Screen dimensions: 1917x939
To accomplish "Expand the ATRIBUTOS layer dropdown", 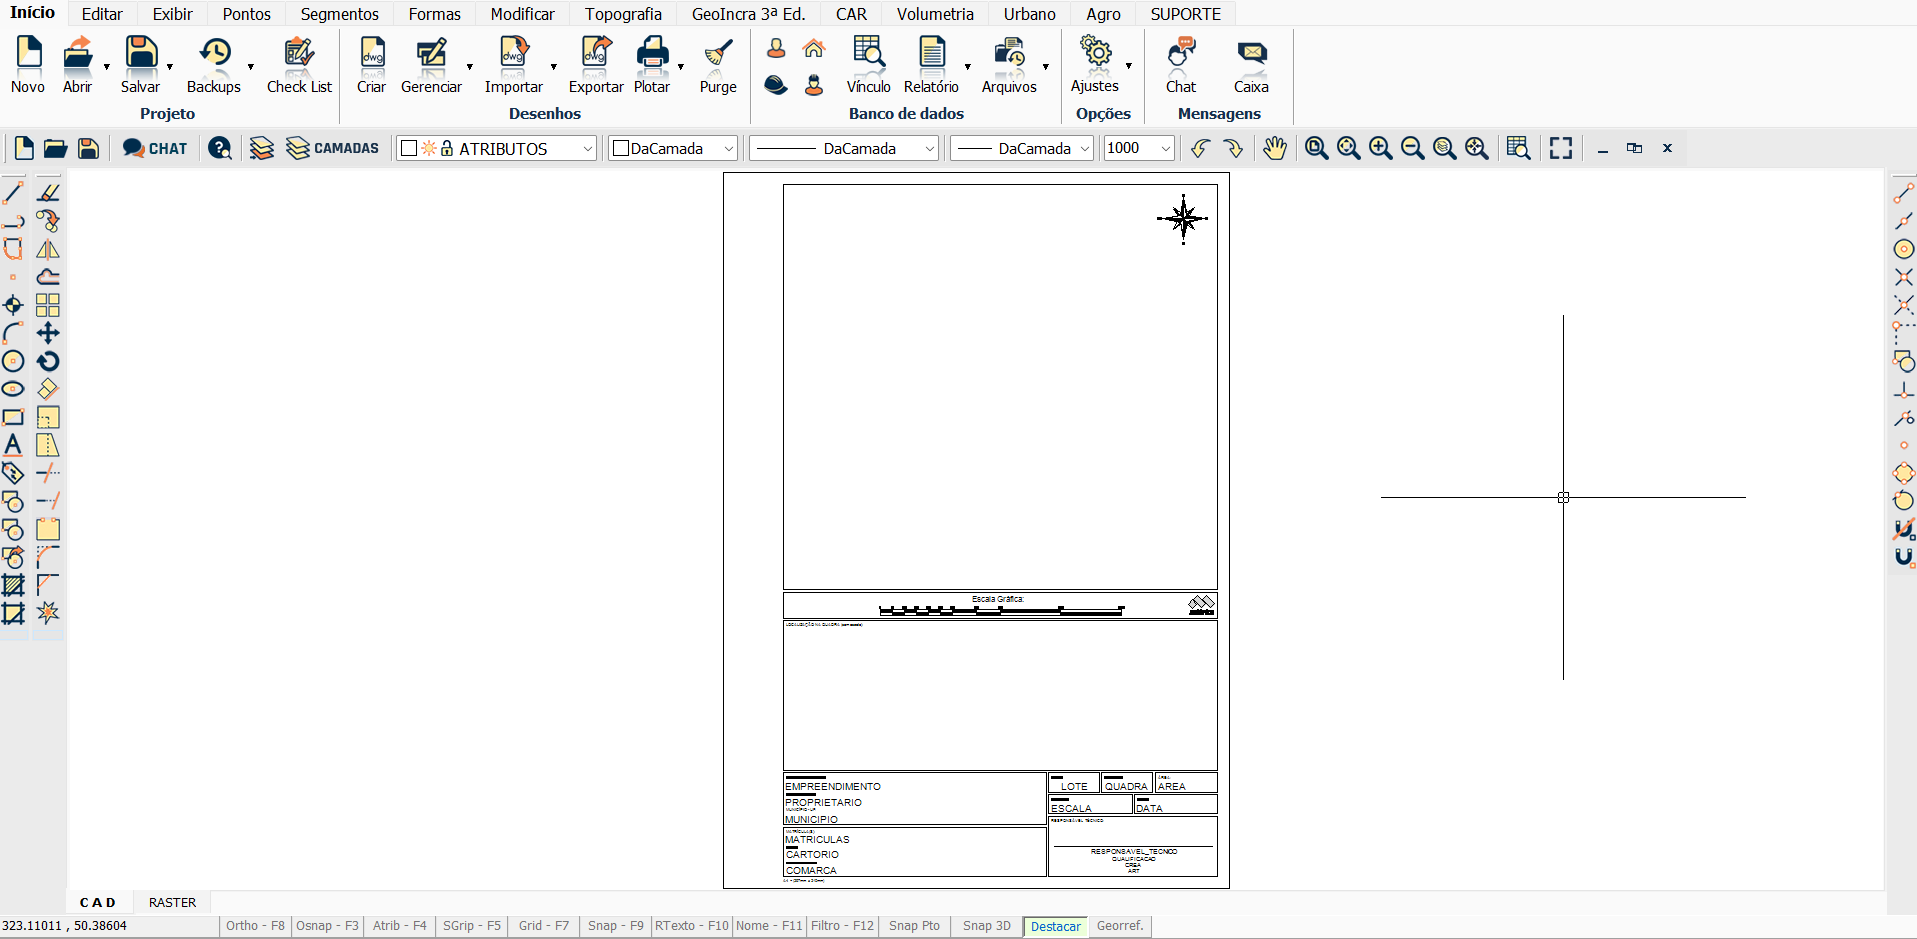I will 587,149.
